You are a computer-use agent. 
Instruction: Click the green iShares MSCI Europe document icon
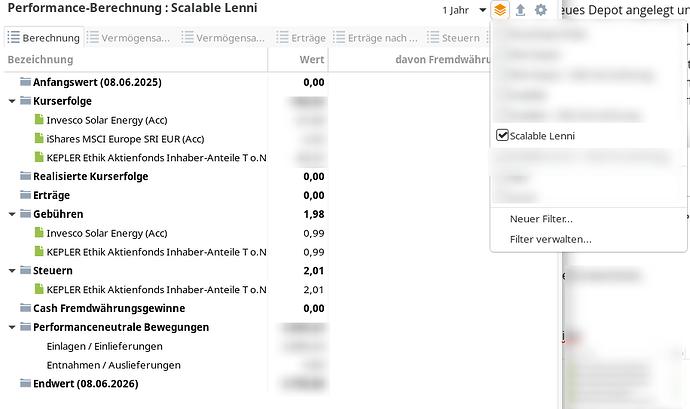click(x=39, y=138)
